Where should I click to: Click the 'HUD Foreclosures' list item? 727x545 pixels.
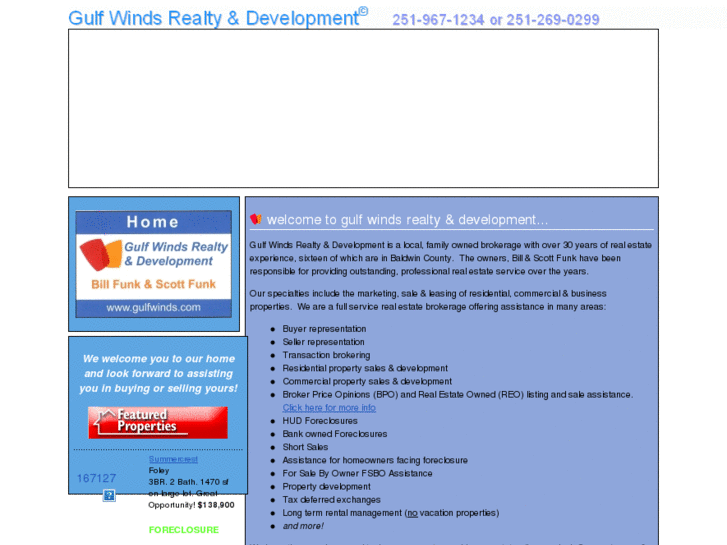pyautogui.click(x=320, y=421)
